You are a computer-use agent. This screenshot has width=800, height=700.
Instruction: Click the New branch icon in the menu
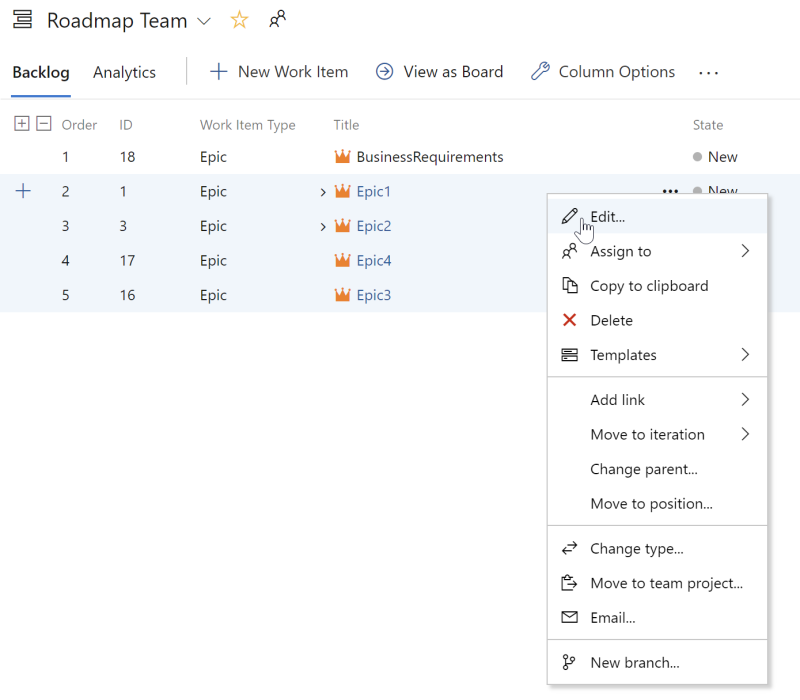[570, 662]
